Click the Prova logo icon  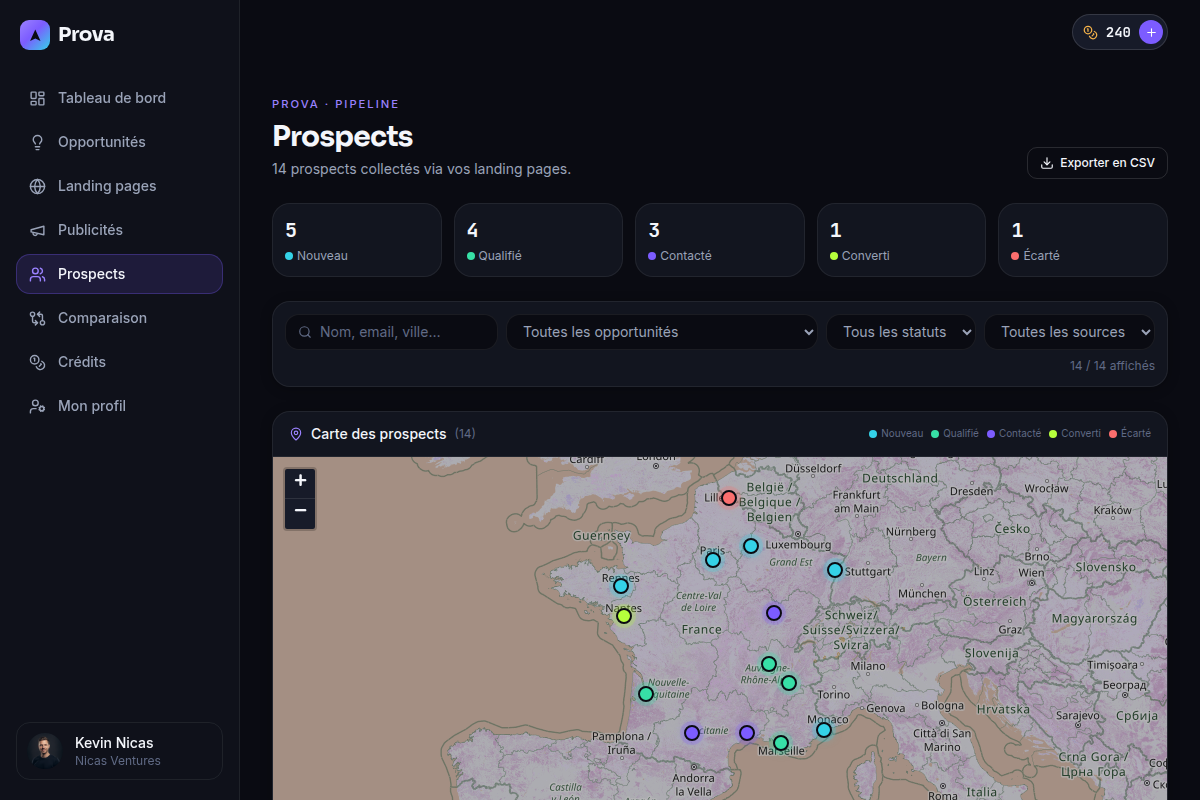tap(35, 35)
